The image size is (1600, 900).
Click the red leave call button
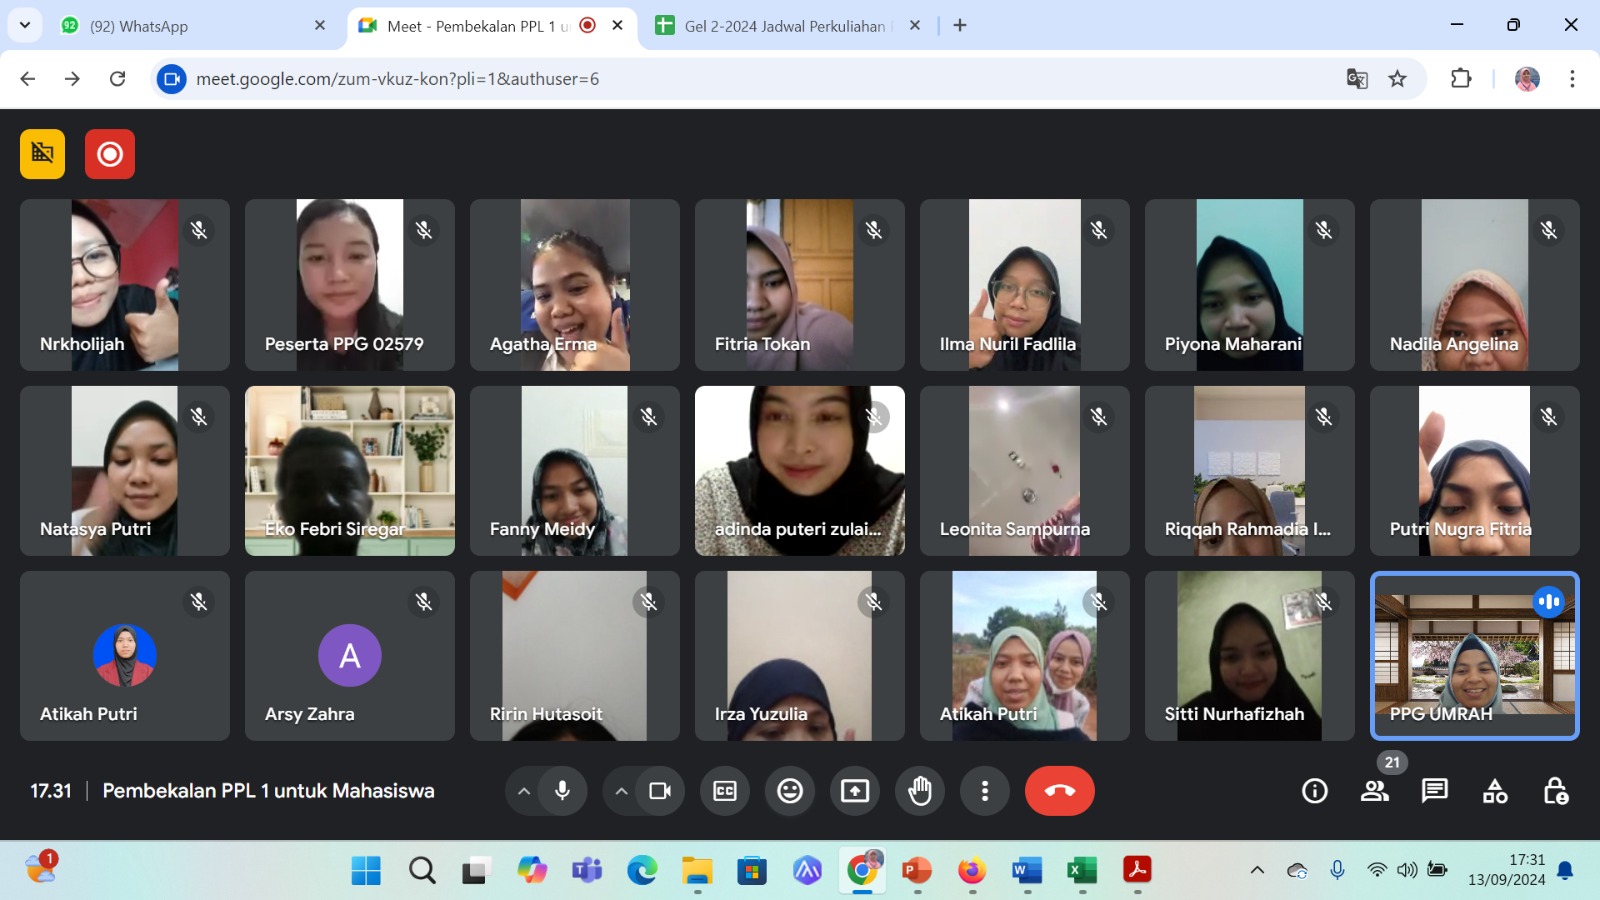point(1059,791)
